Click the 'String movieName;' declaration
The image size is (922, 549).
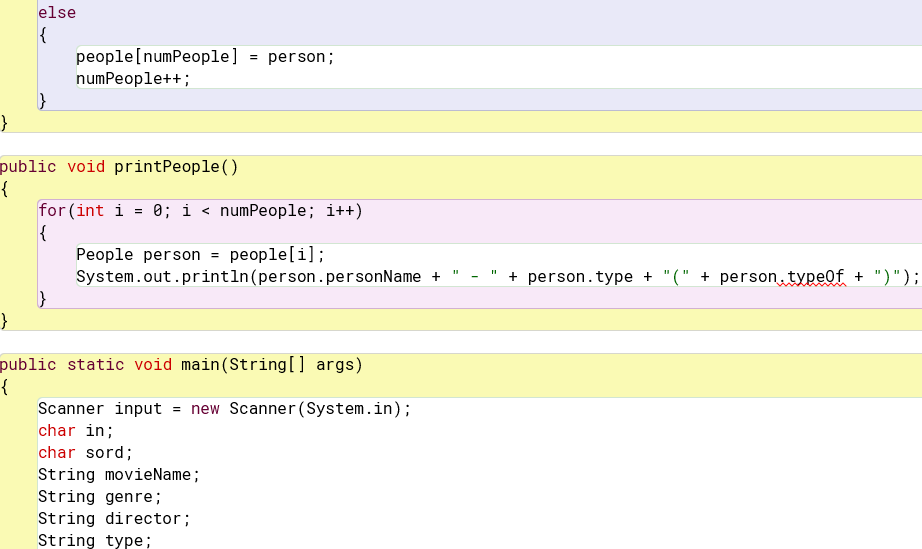pos(119,475)
